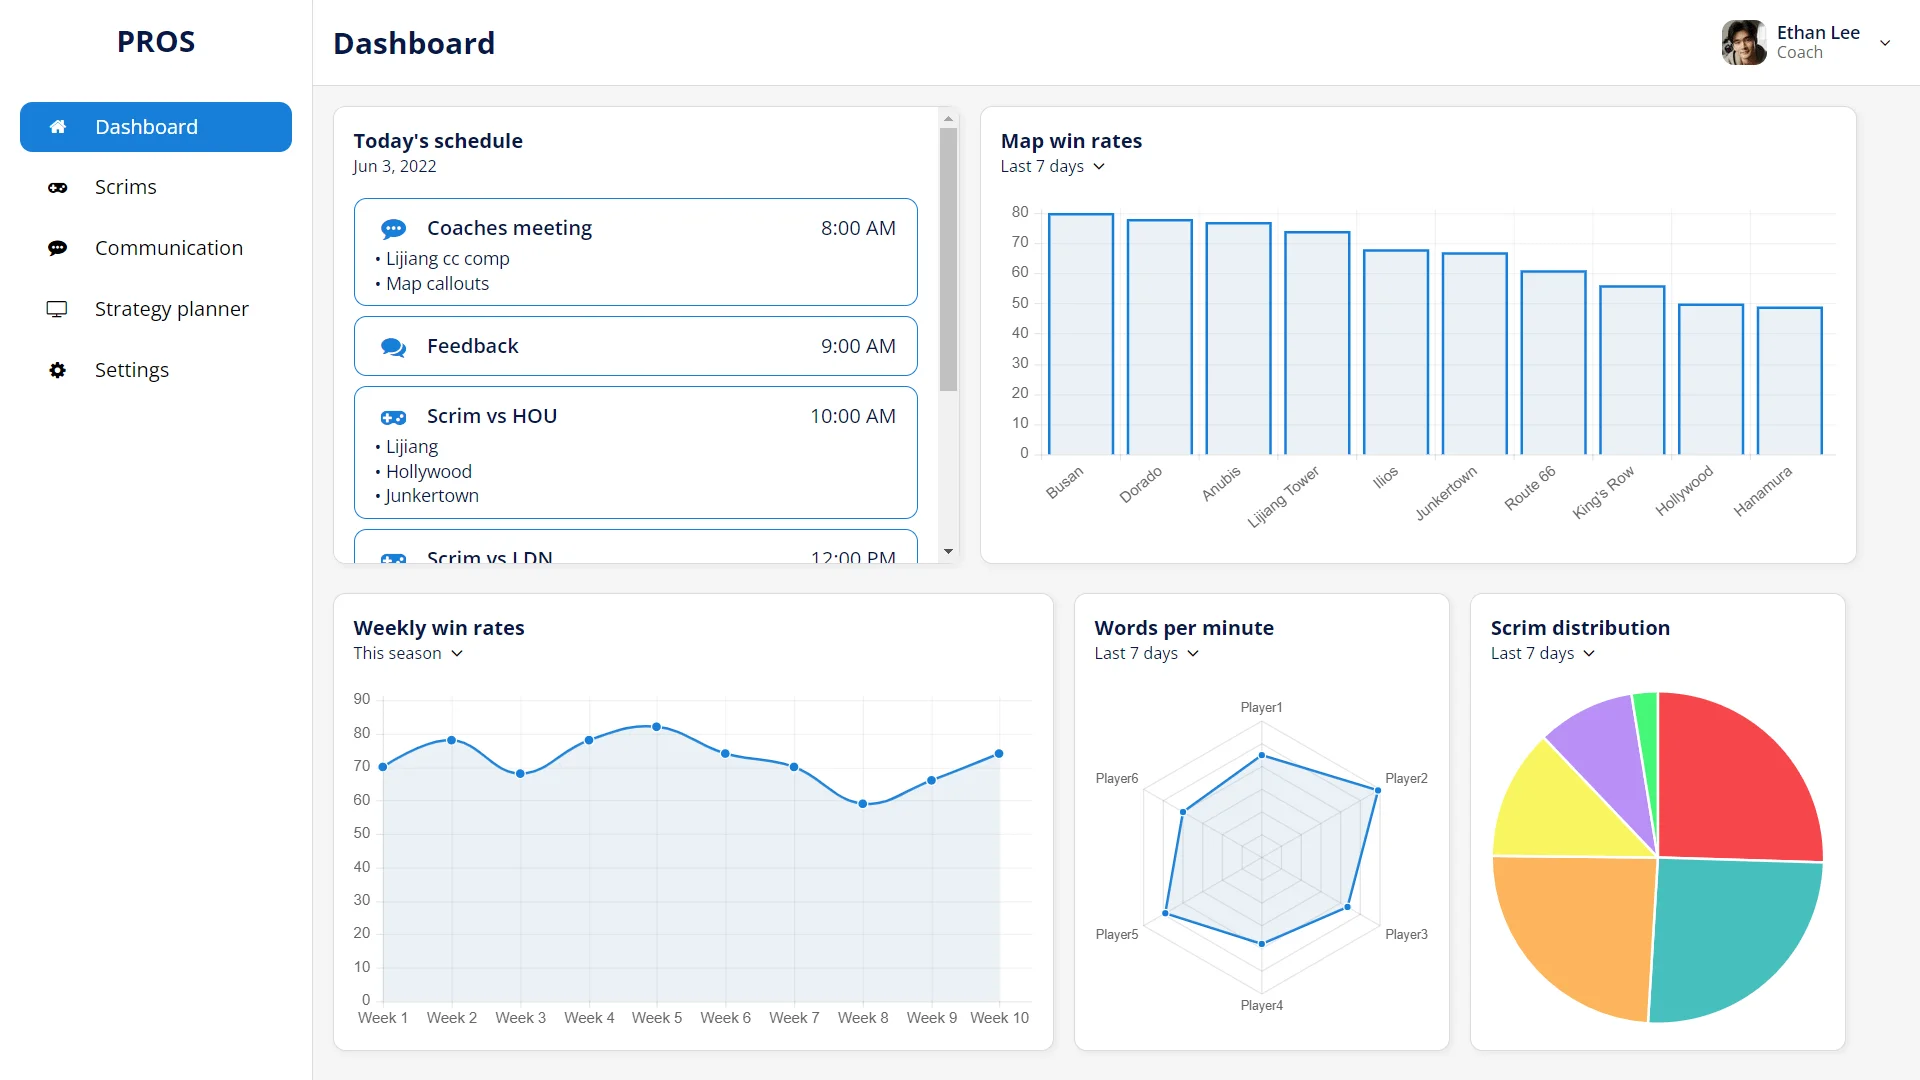This screenshot has height=1080, width=1920.
Task: Click the PROS logo
Action: [155, 41]
